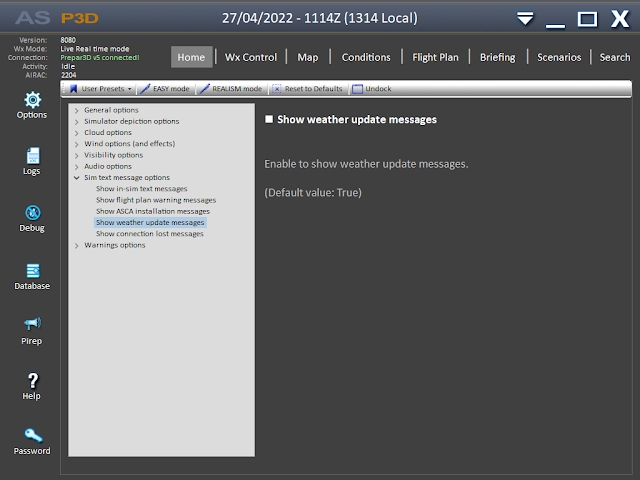
Task: Open the Debug bug icon
Action: click(31, 213)
